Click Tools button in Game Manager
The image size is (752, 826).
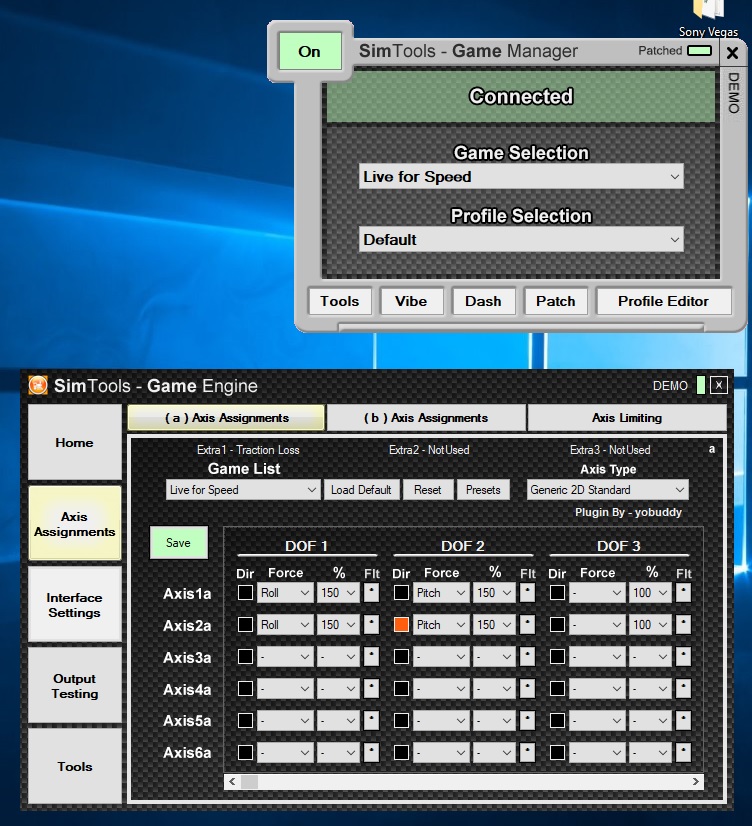pos(340,301)
